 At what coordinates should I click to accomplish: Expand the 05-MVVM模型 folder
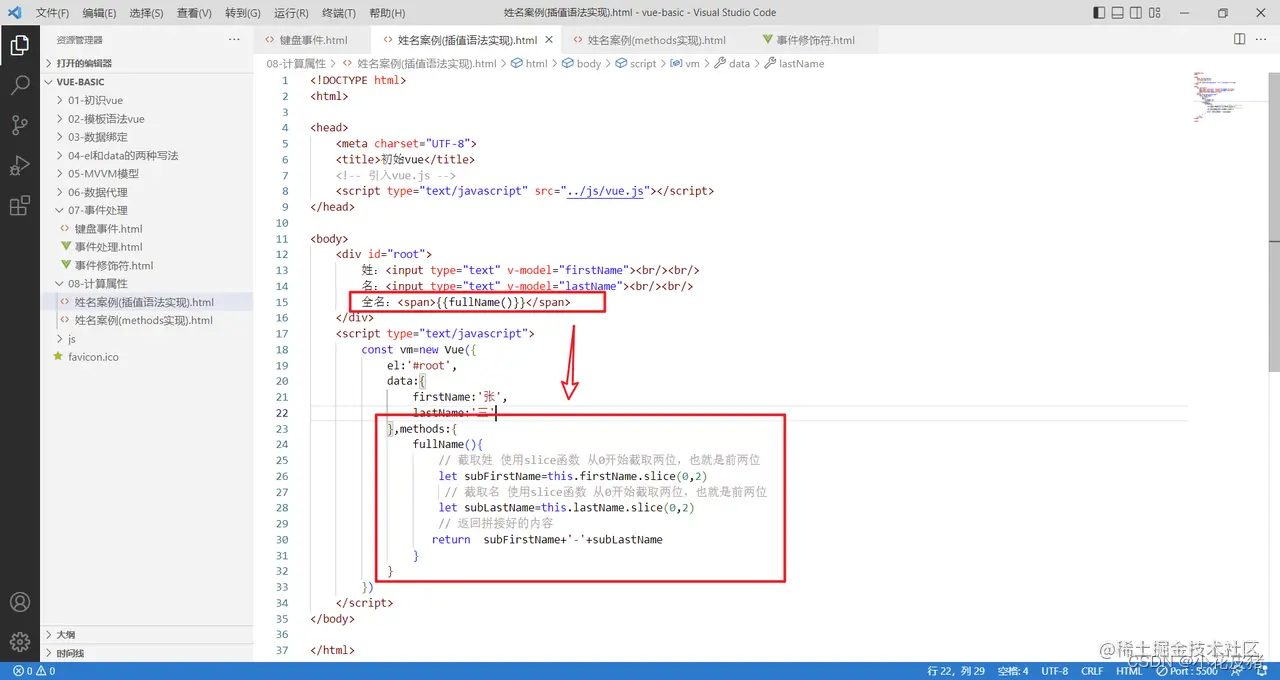coord(147,173)
